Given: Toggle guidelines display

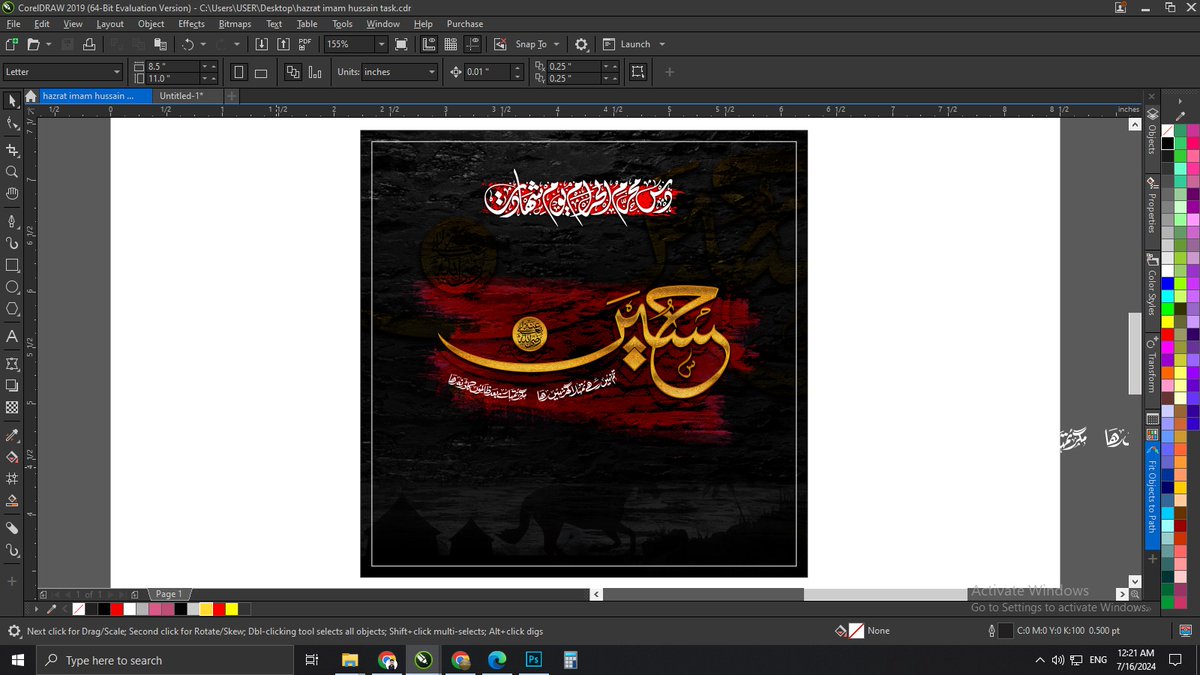Looking at the screenshot, I should 472,44.
